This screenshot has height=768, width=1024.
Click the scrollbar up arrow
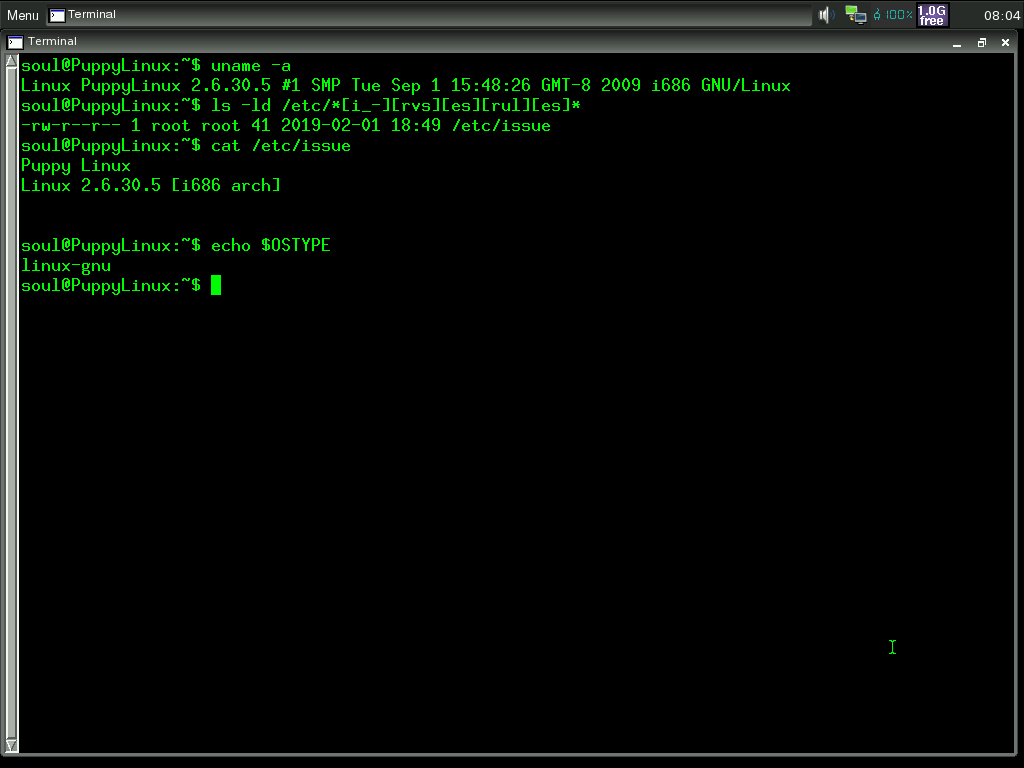[11, 62]
